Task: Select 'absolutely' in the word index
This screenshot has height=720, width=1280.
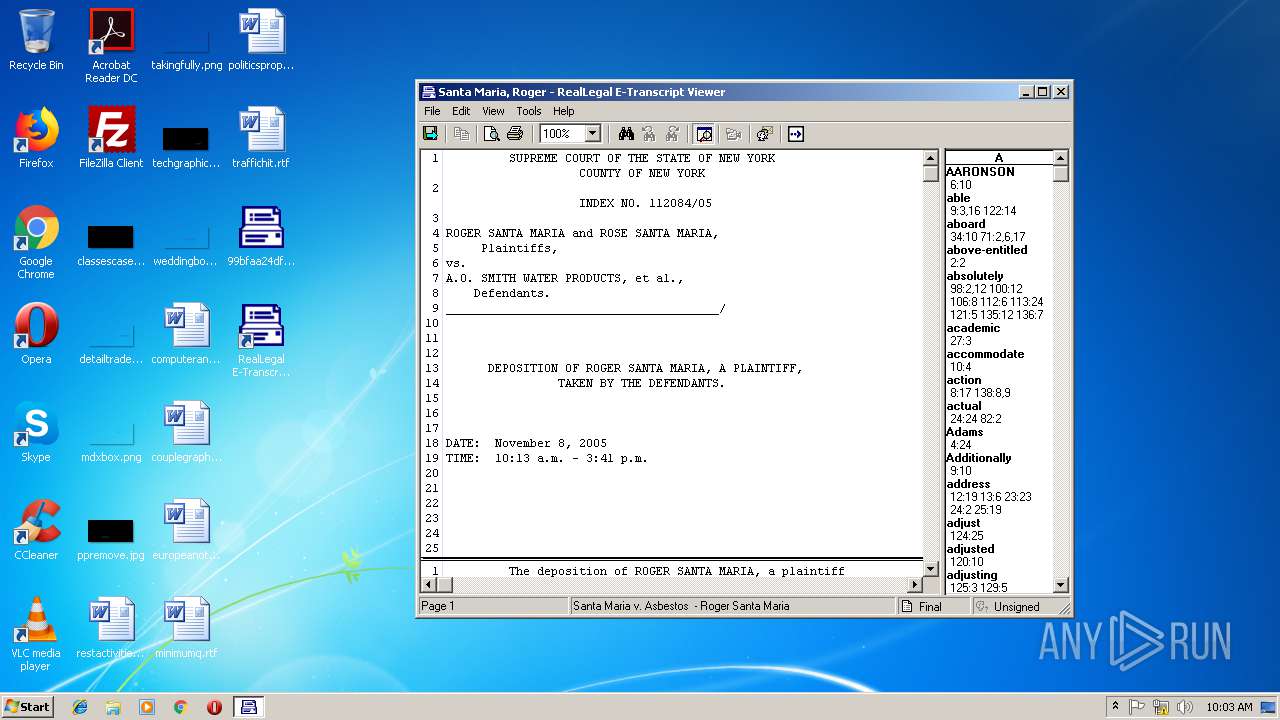Action: click(x=975, y=276)
